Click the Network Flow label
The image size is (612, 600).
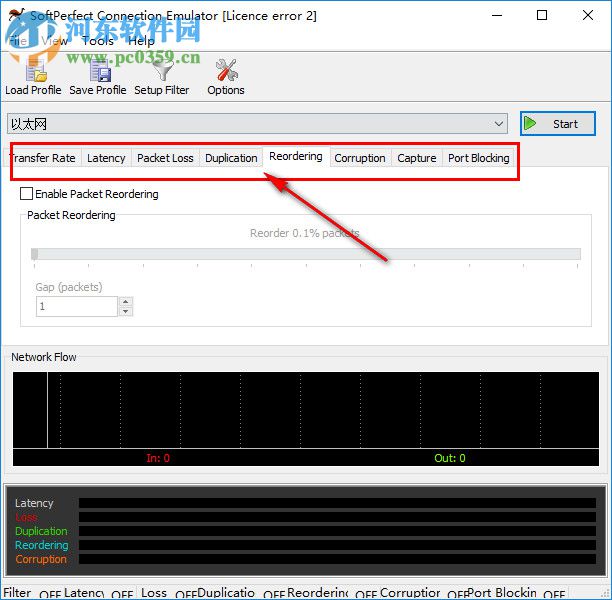44,357
